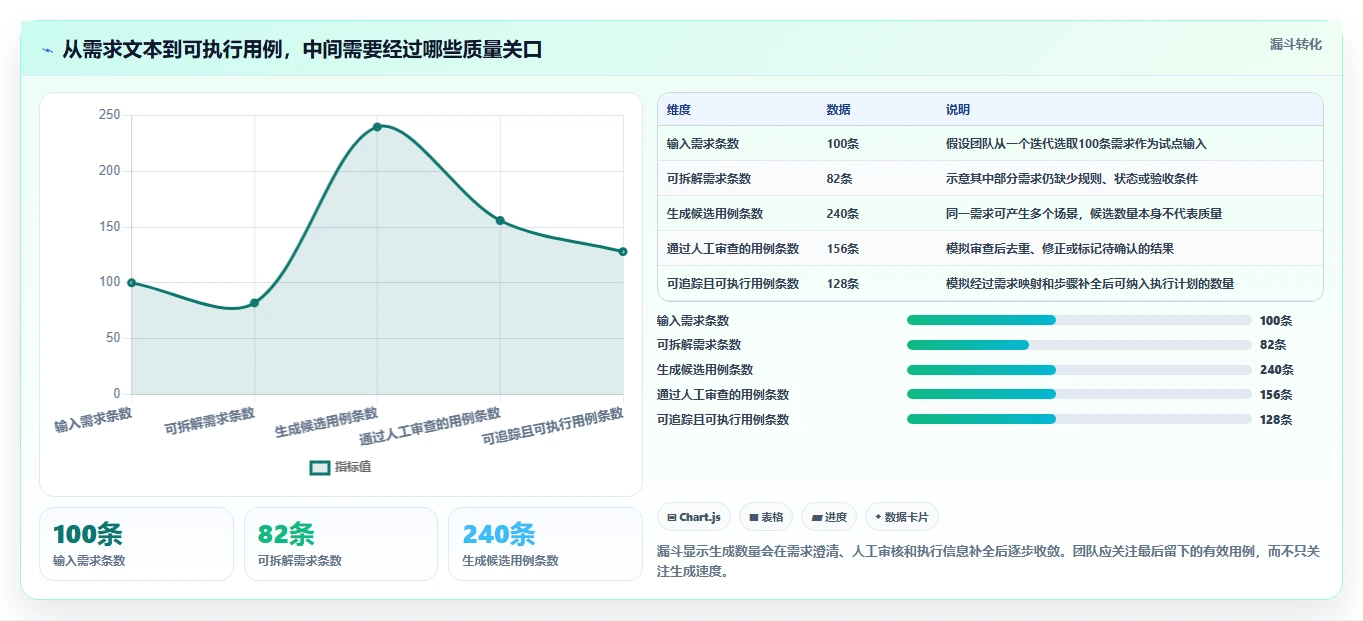Select the 进度 chip
This screenshot has height=621, width=1363.
pos(829,517)
